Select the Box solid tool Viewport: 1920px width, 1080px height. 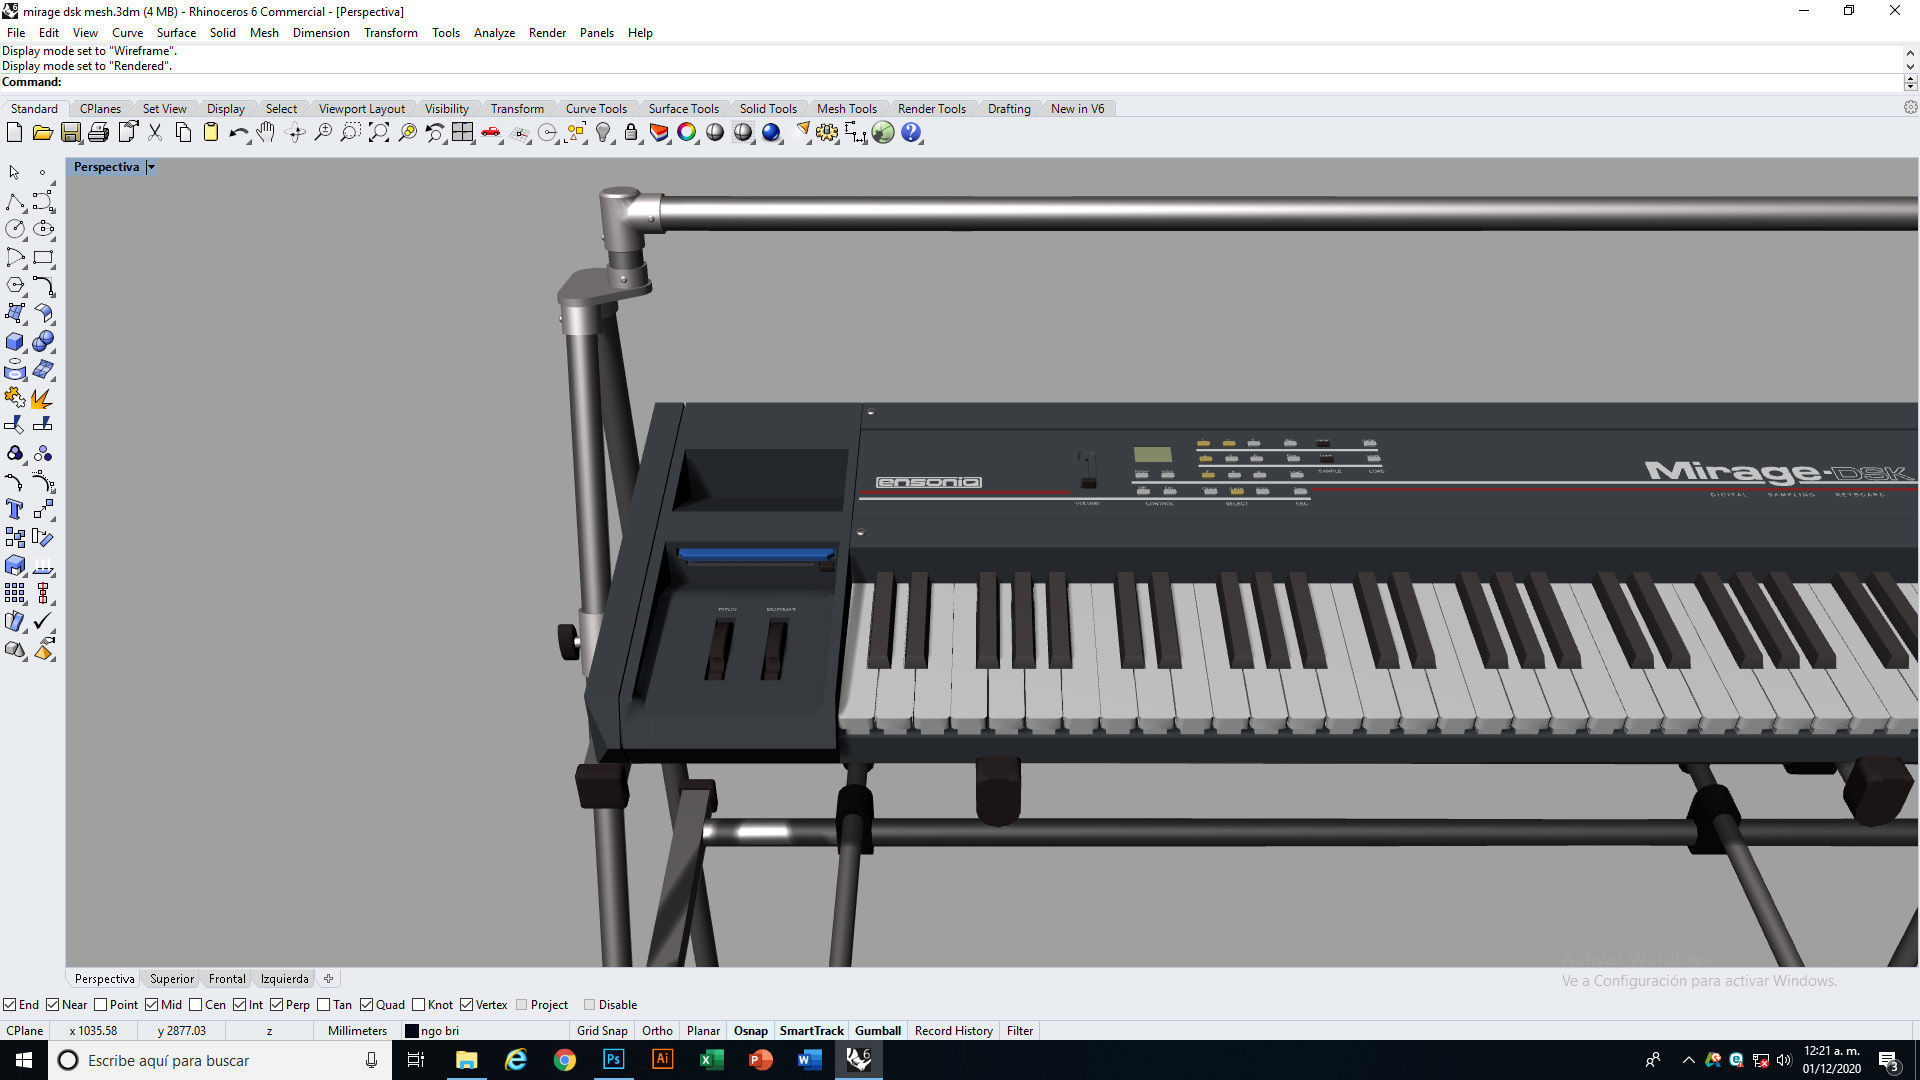click(14, 342)
